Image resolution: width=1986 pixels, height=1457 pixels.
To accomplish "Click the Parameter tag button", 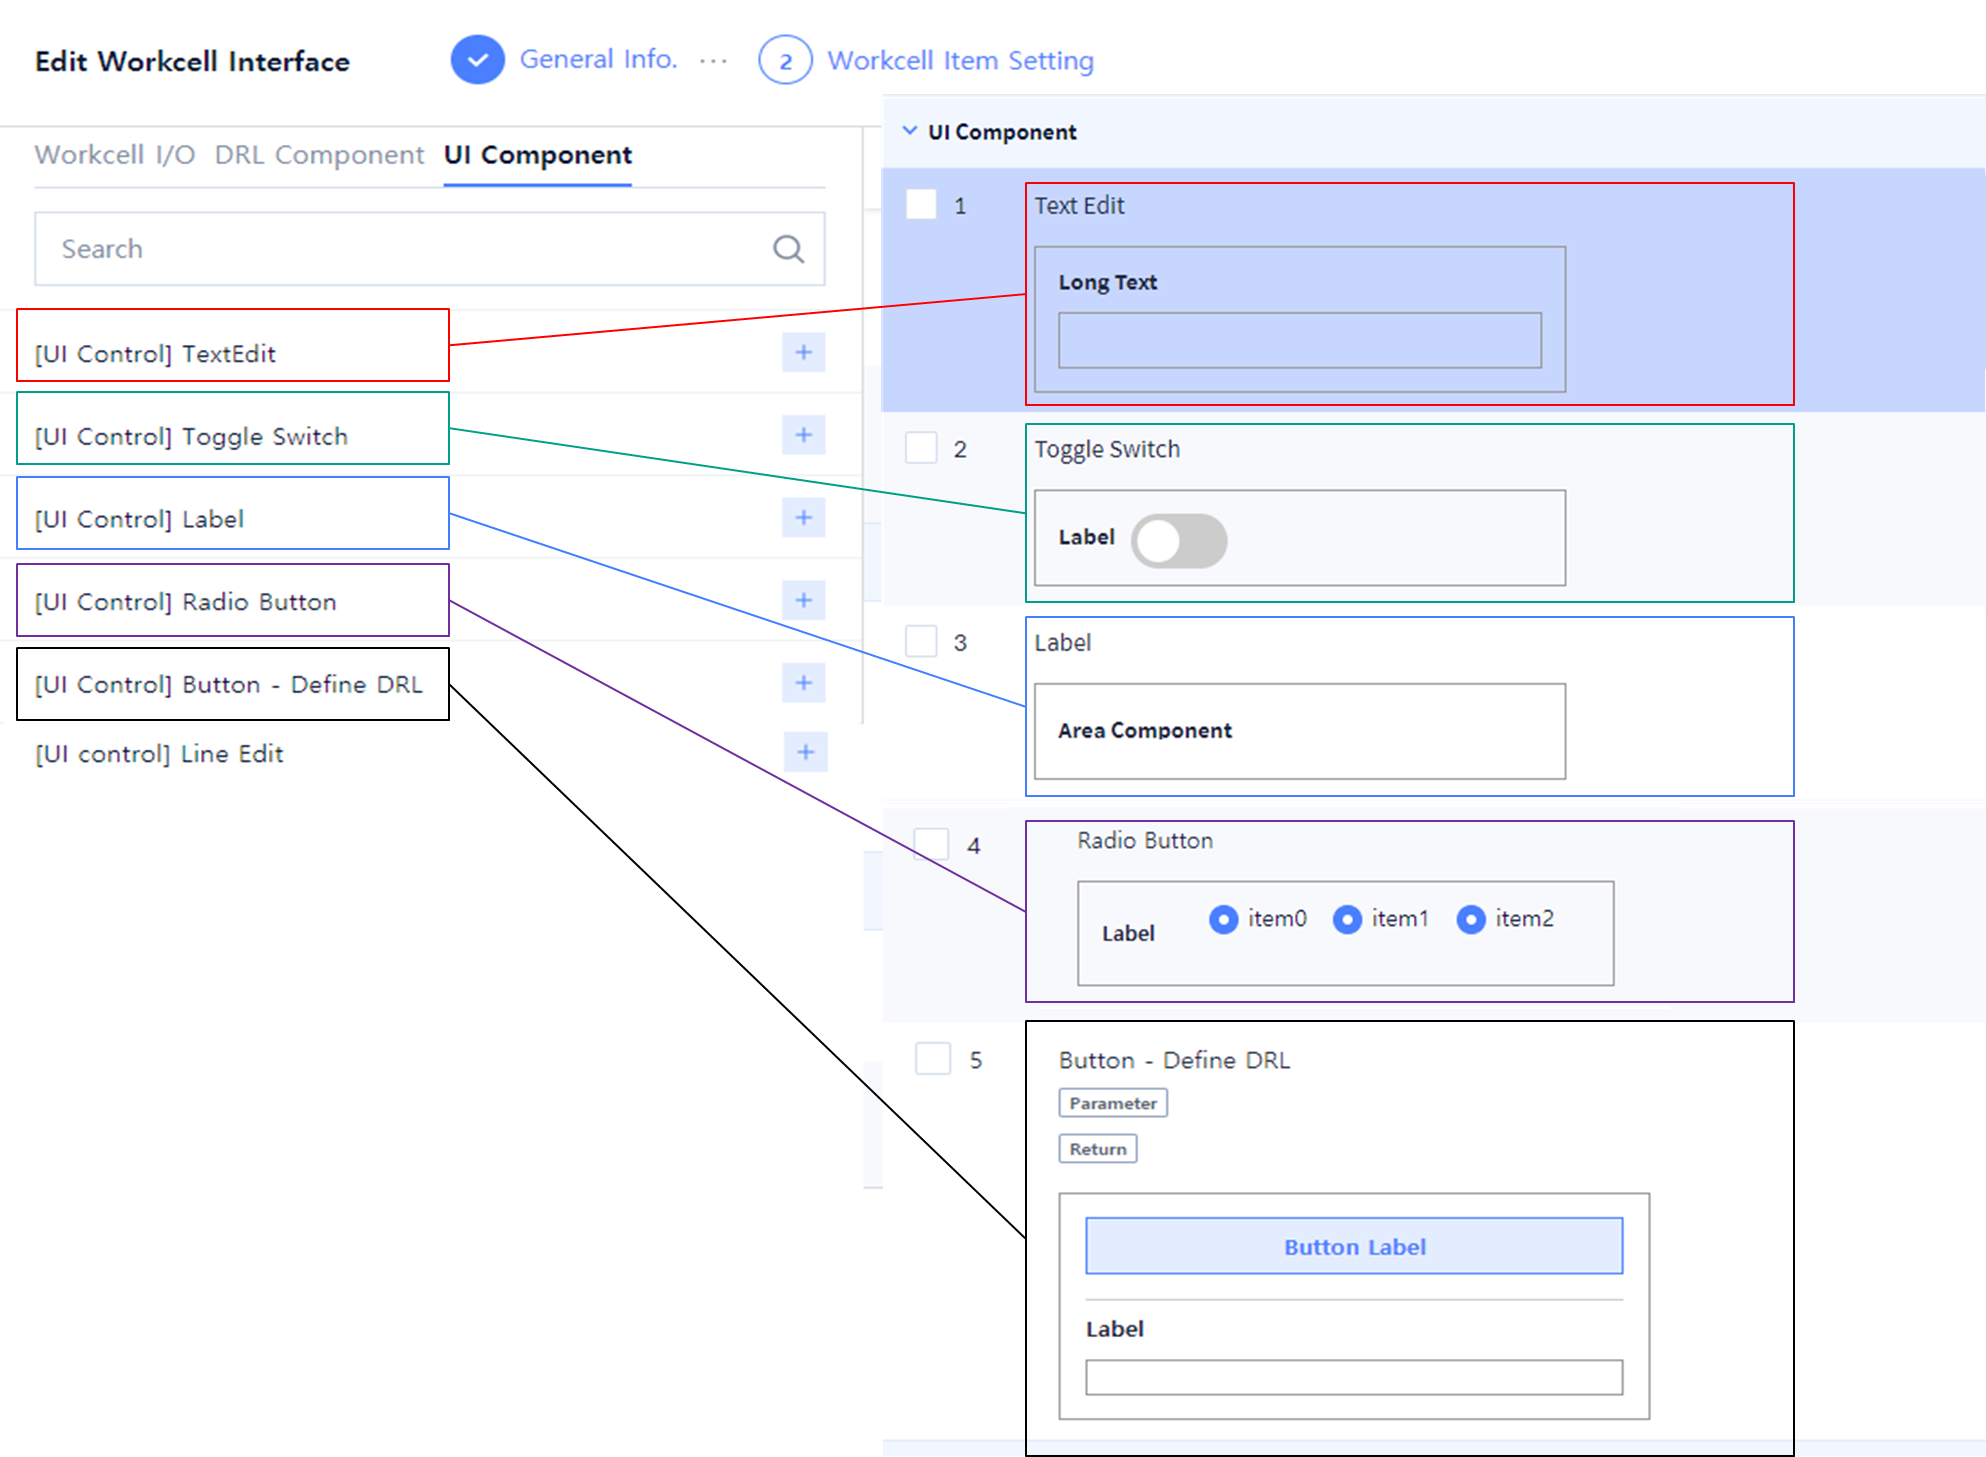I will coord(1112,1103).
